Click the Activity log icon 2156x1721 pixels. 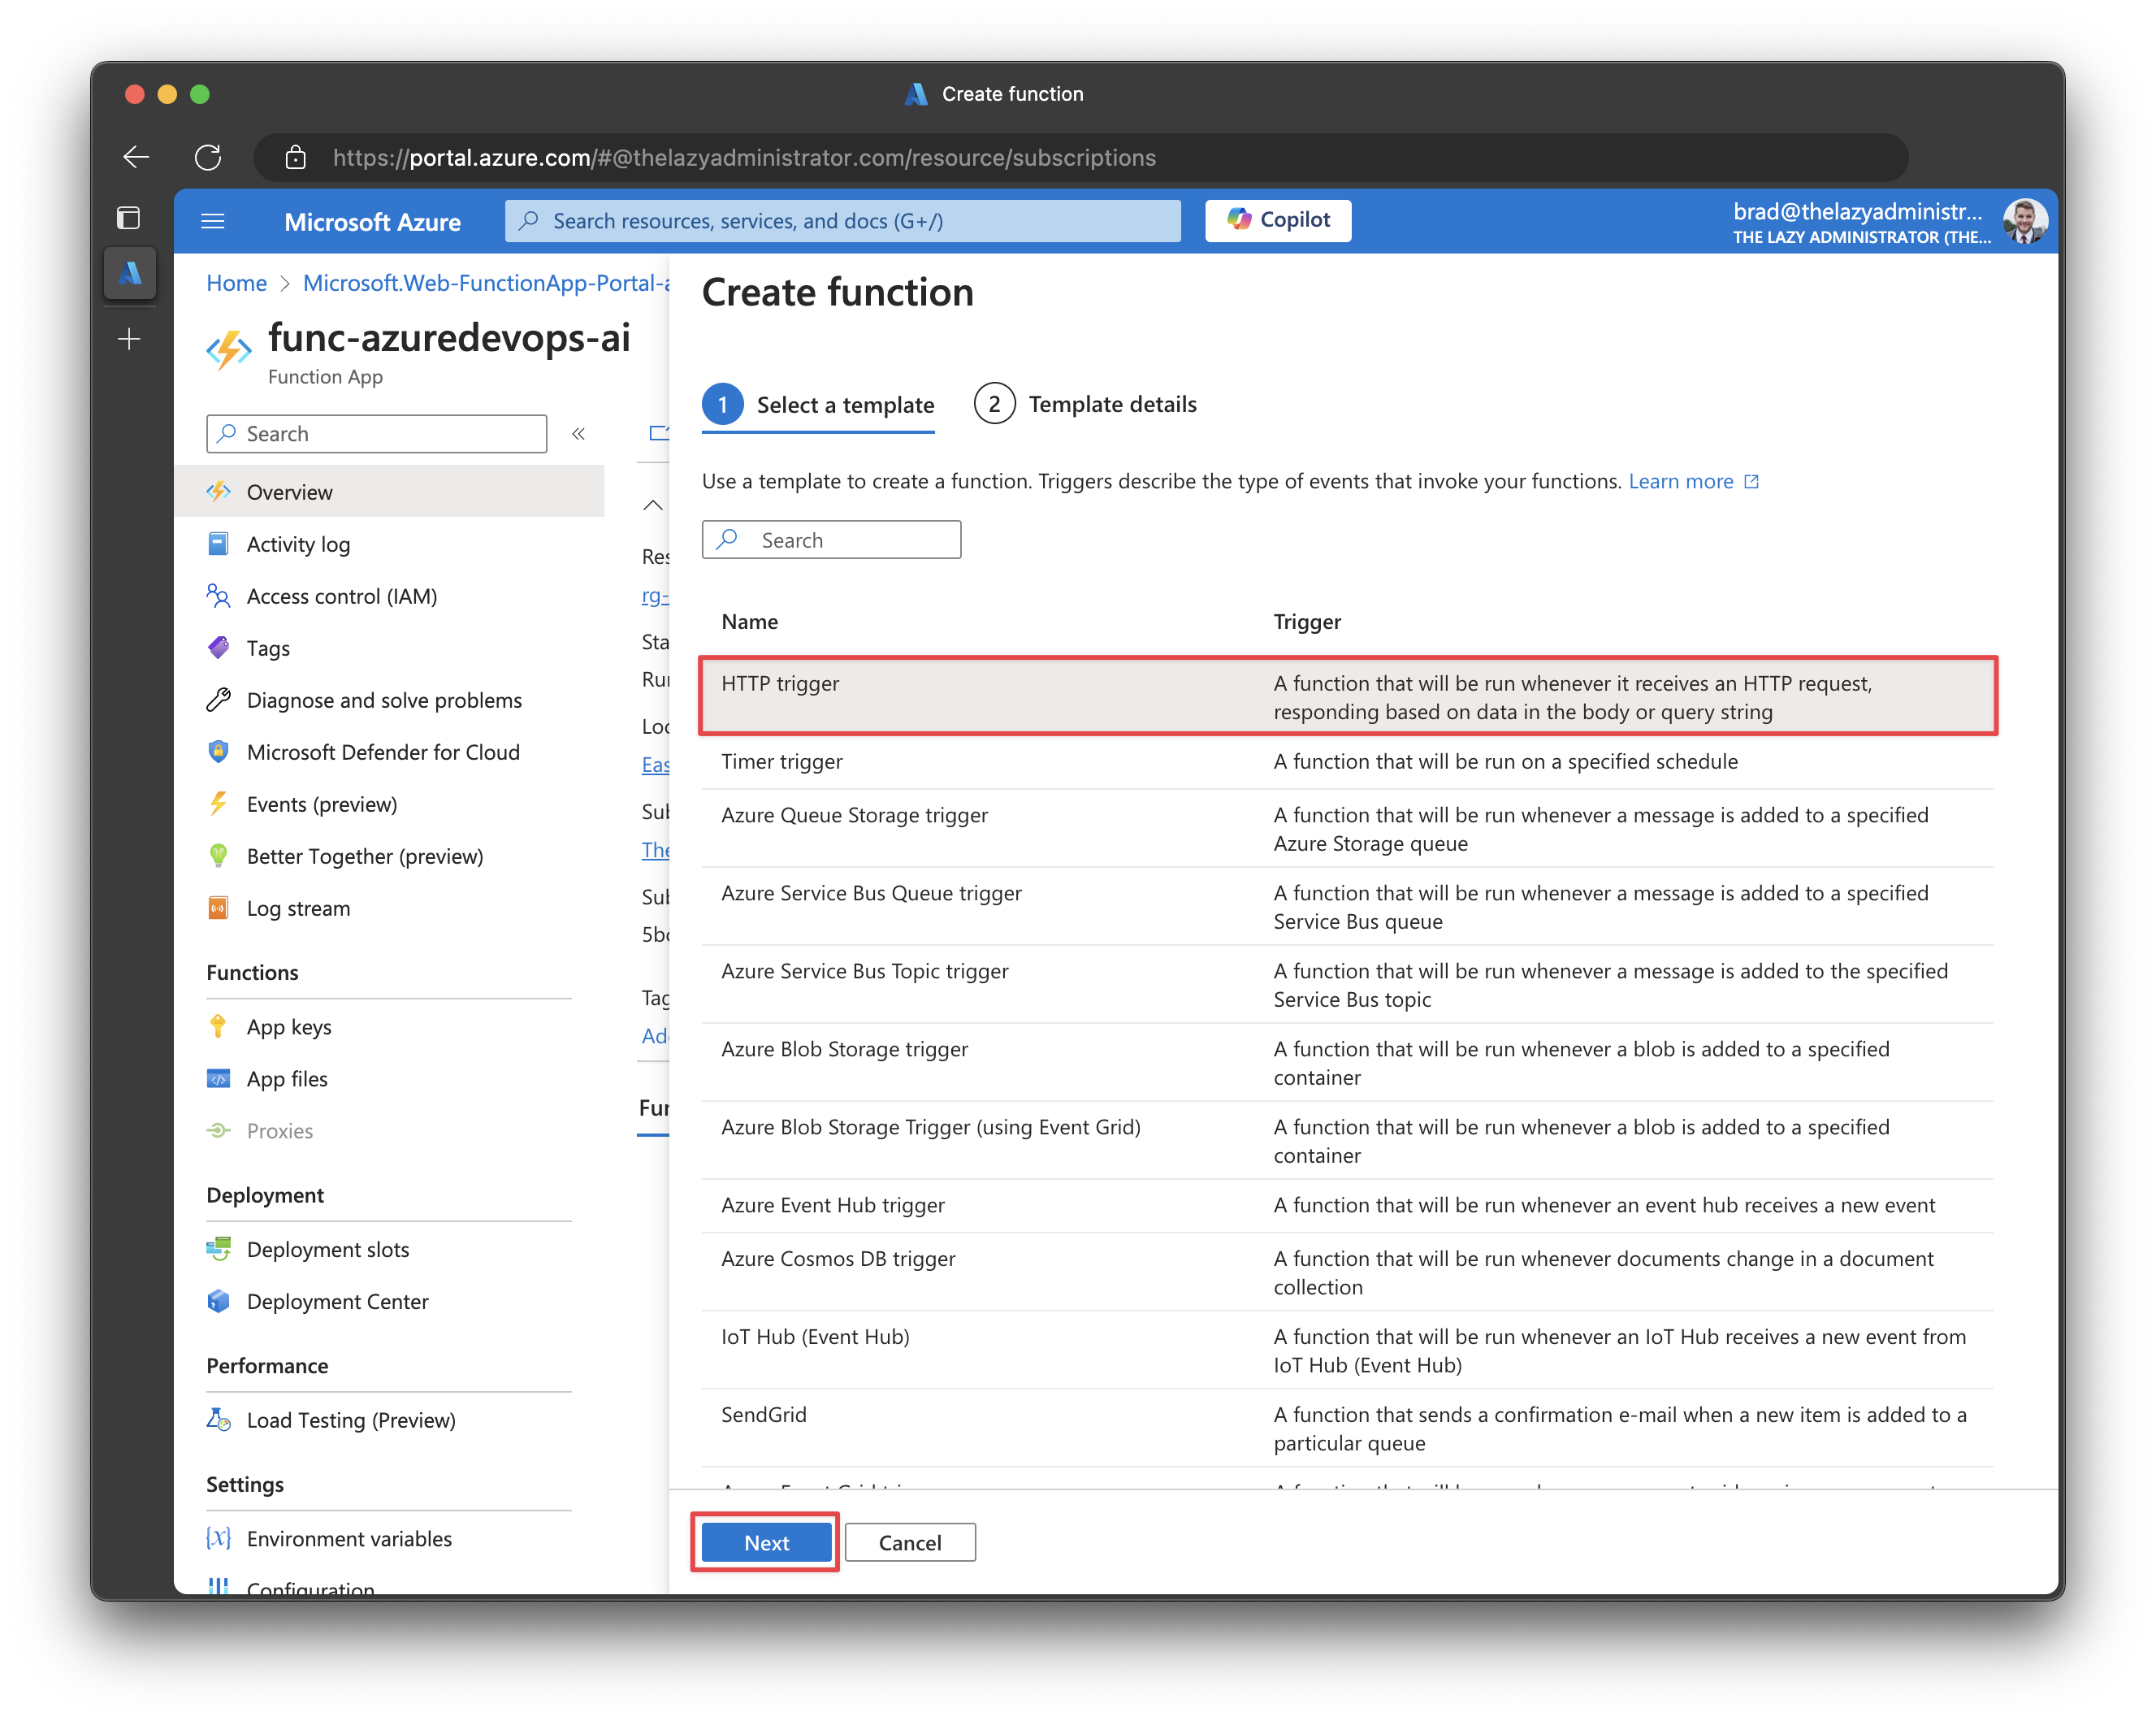[x=218, y=544]
